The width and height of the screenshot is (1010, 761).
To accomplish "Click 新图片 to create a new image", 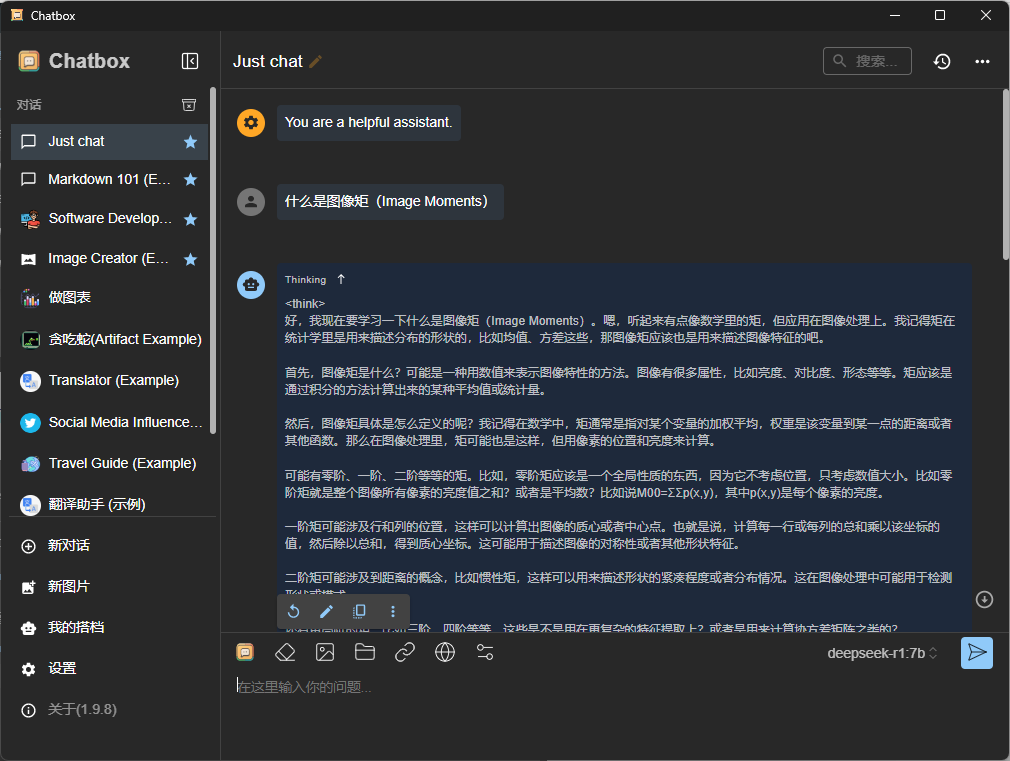I will 68,587.
